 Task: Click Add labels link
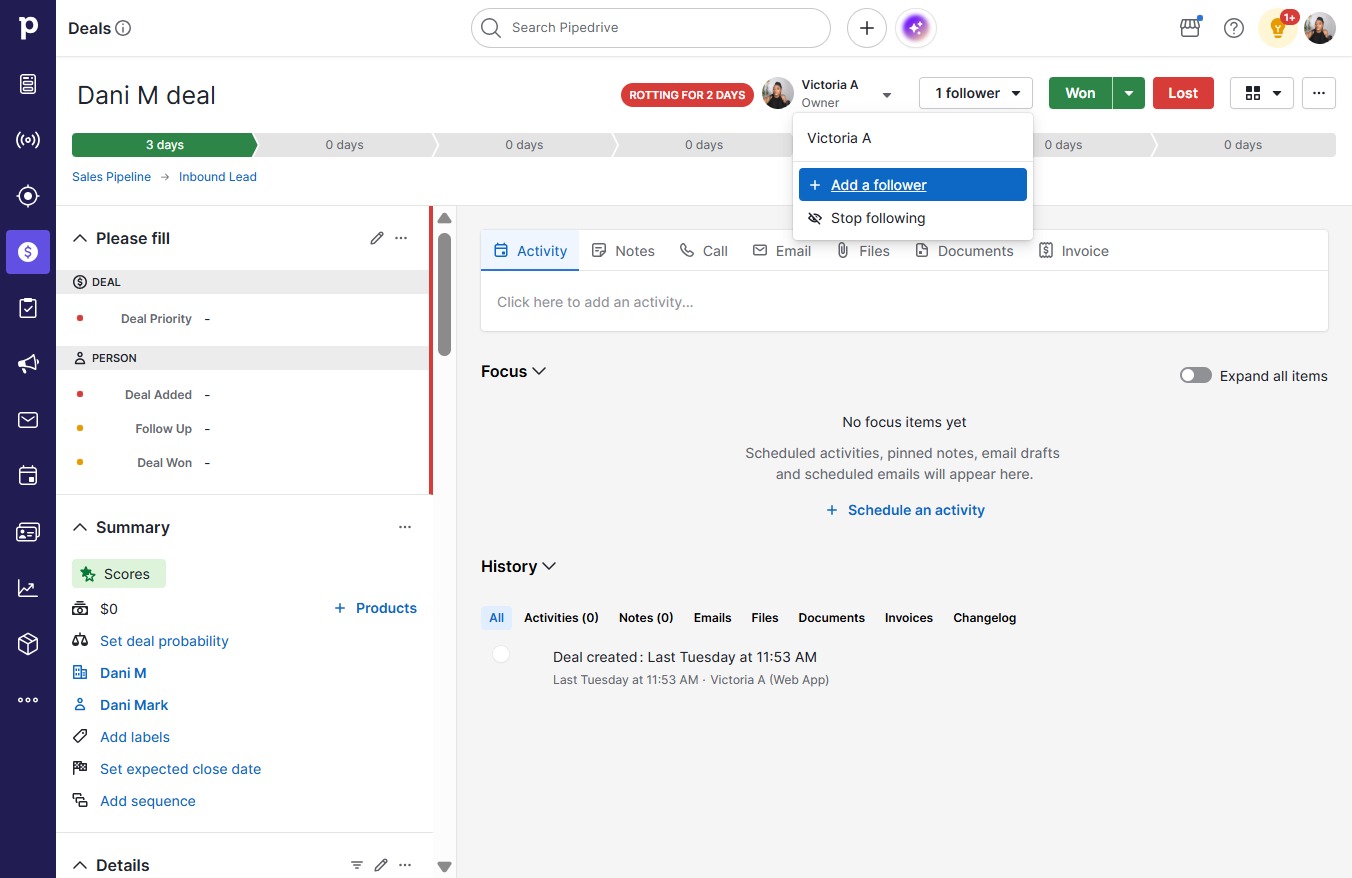[x=135, y=737]
